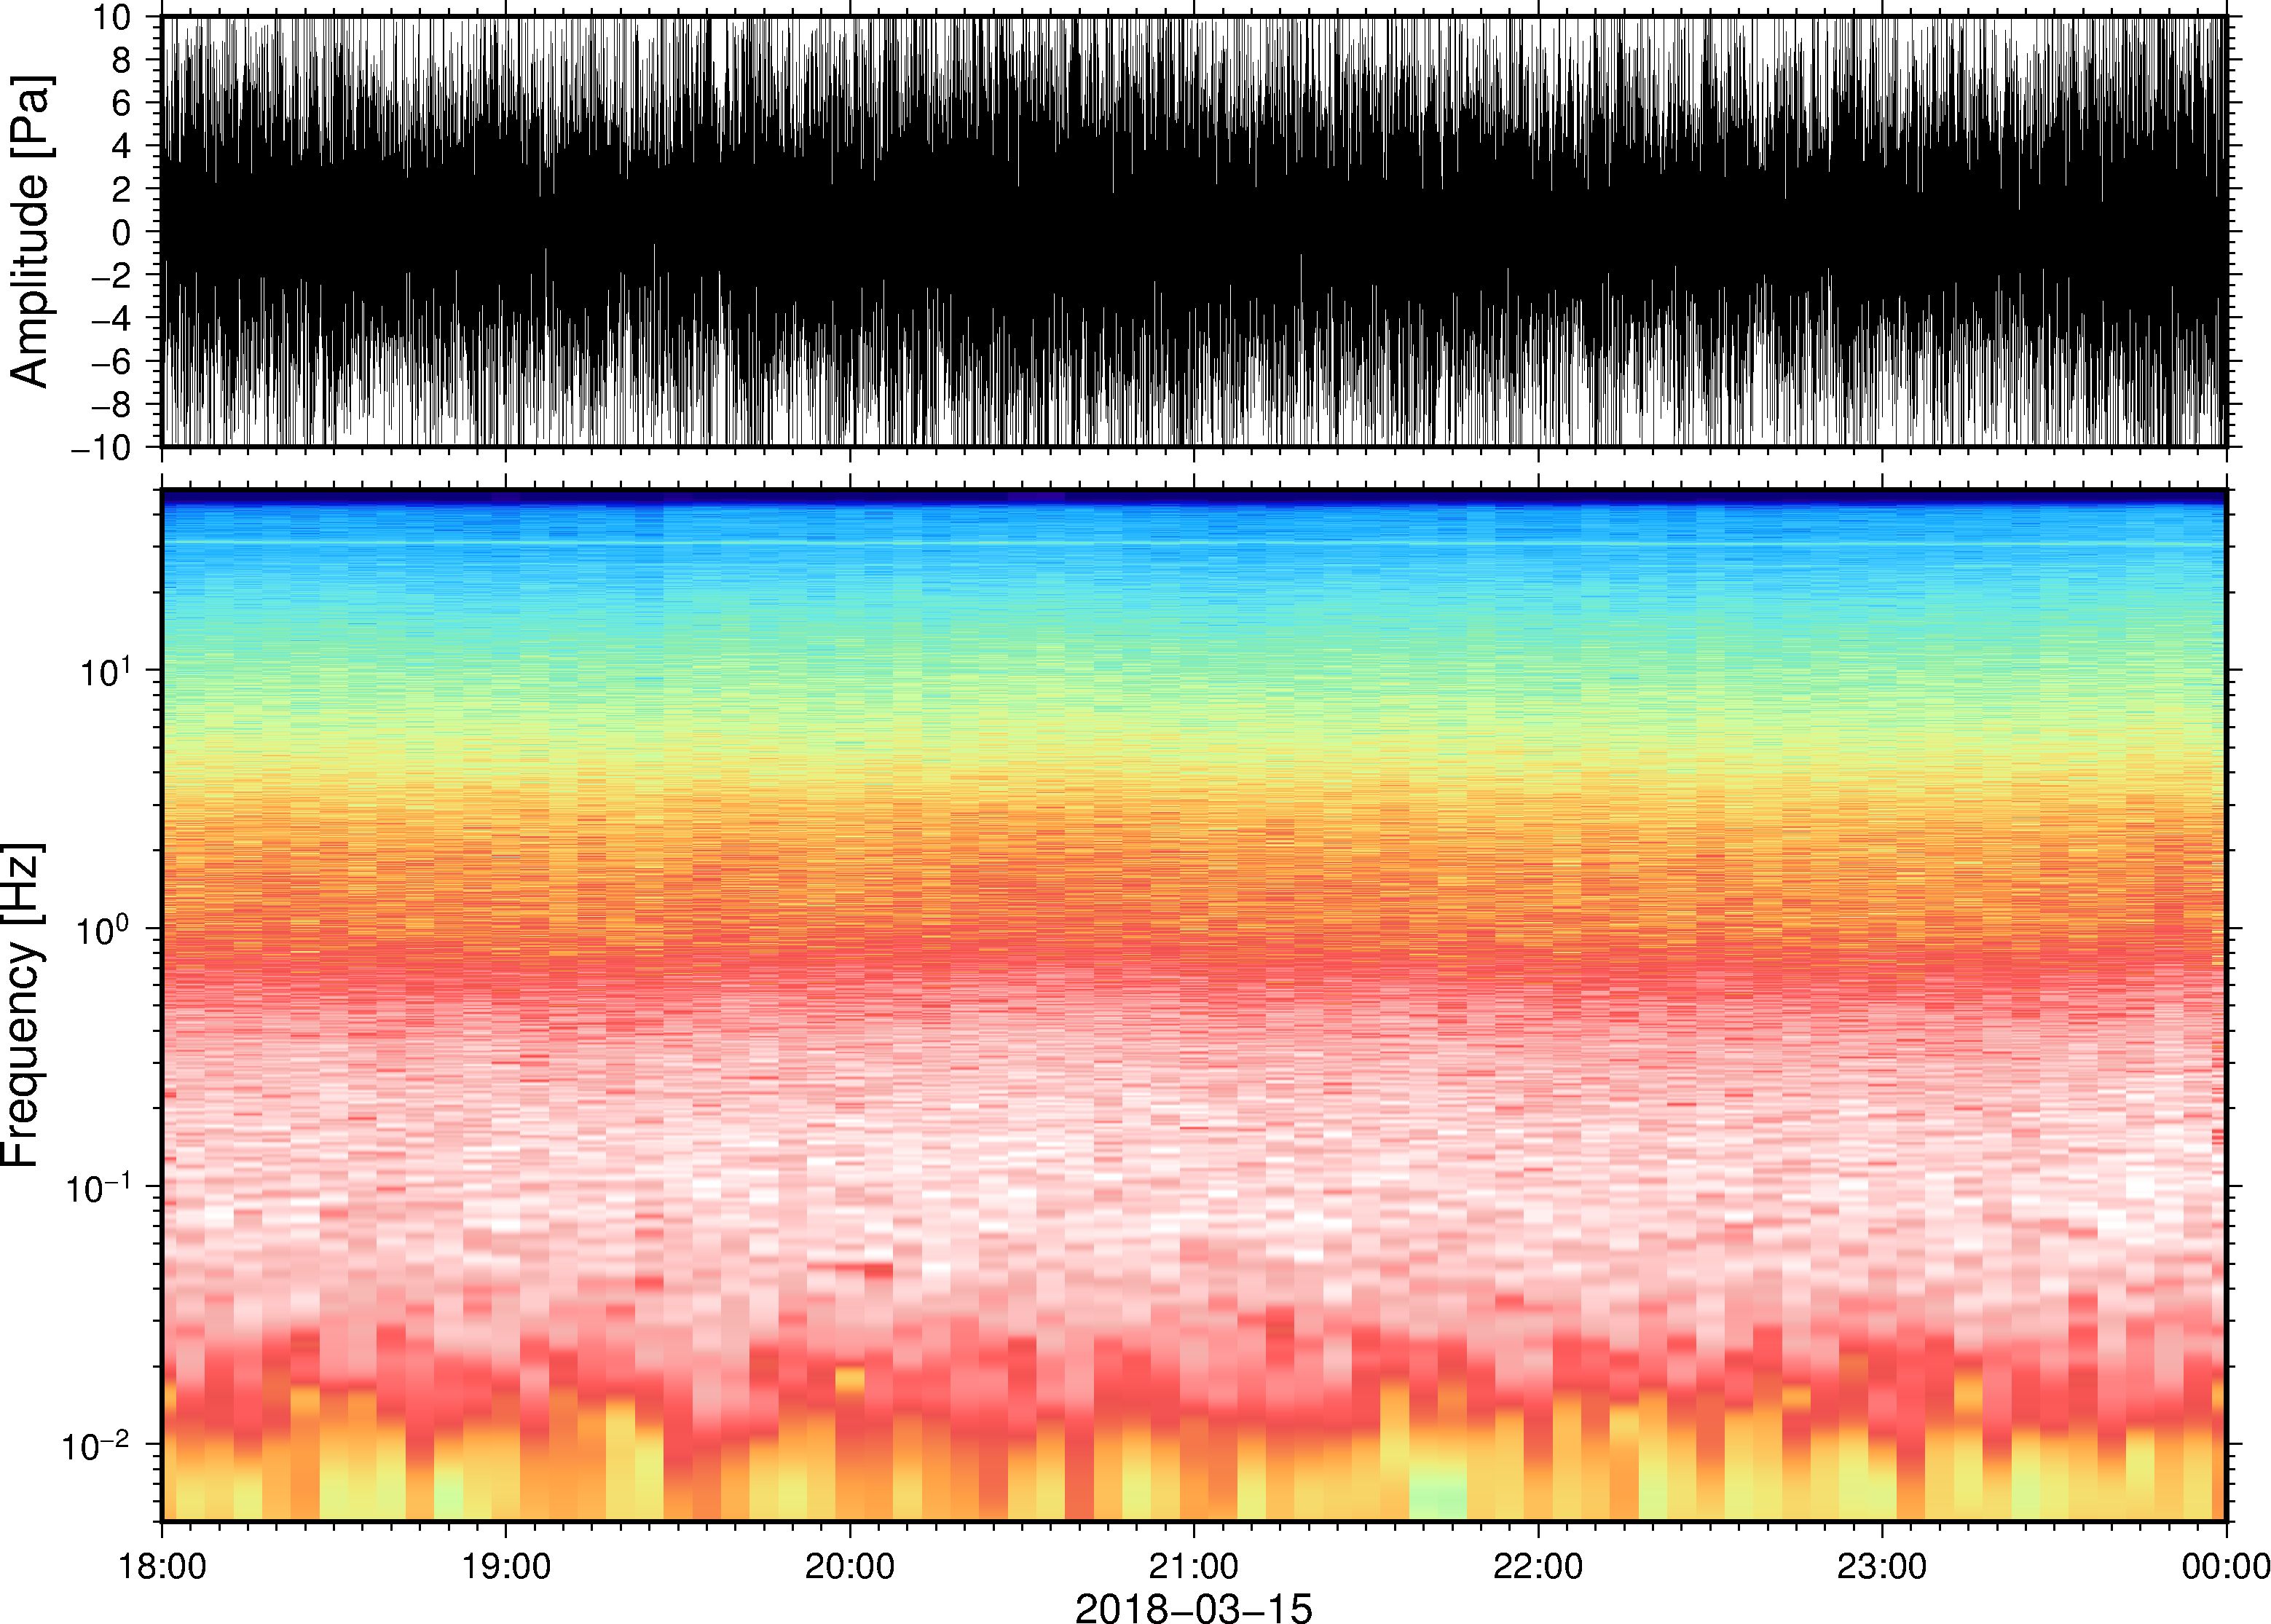
Task: Click the amplitude tick label −8
Action: (112, 404)
